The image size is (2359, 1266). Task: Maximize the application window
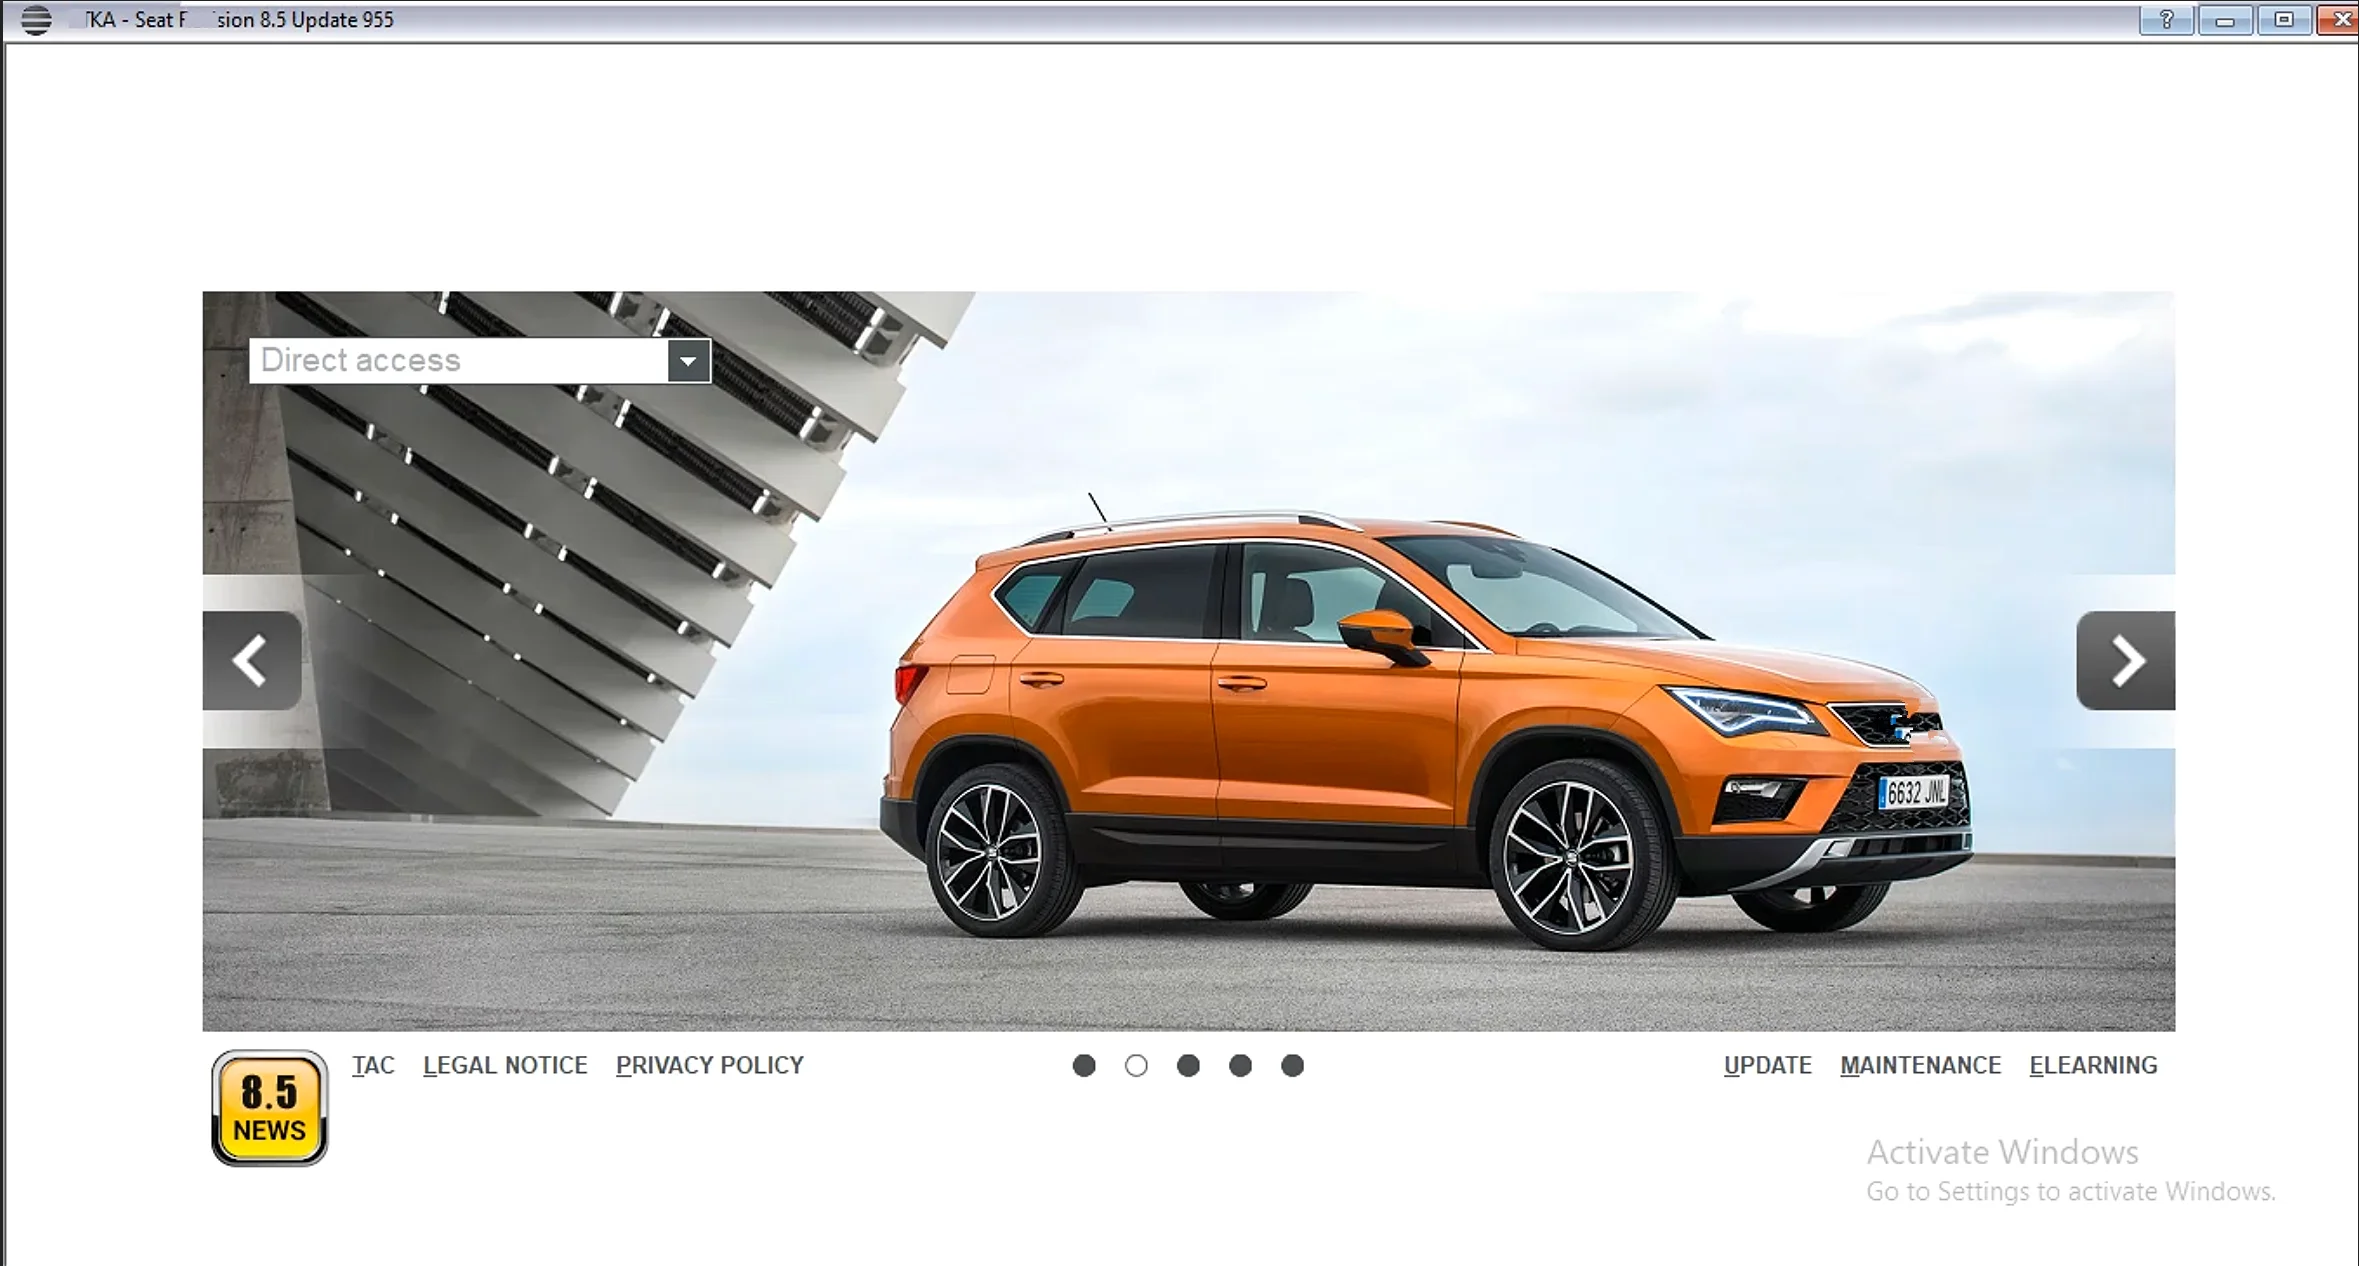(2284, 20)
